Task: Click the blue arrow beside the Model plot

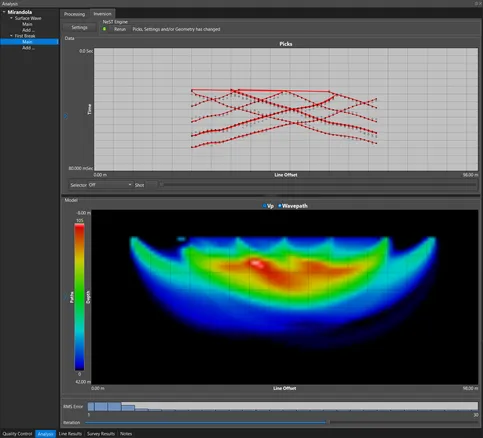Action: click(65, 297)
